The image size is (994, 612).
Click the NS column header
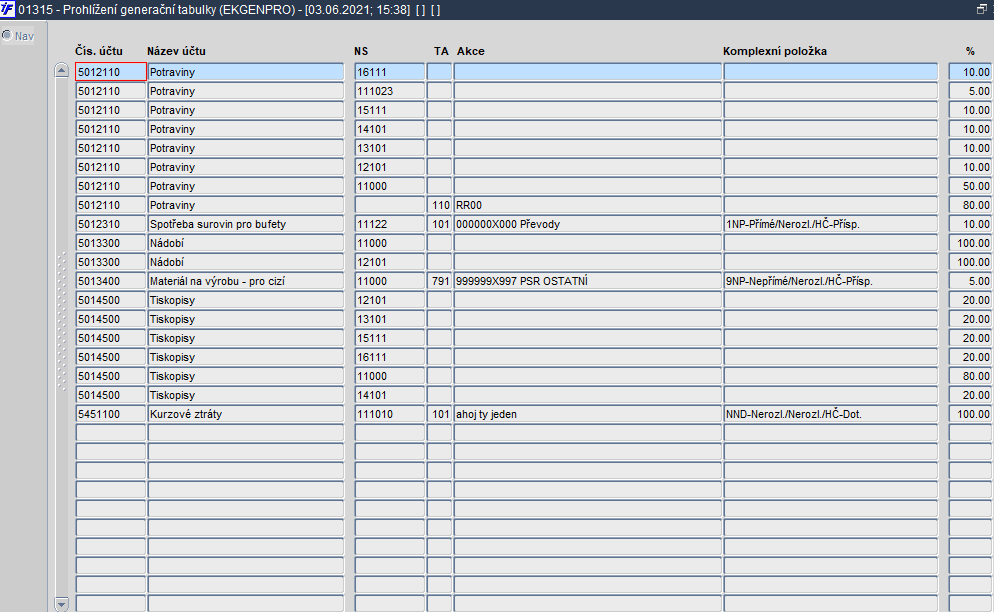pos(361,51)
